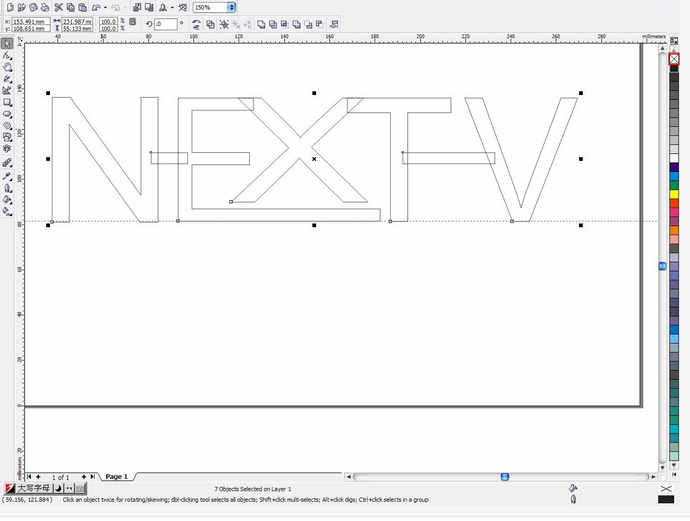Pick the green swatch in color palette

coord(674,185)
